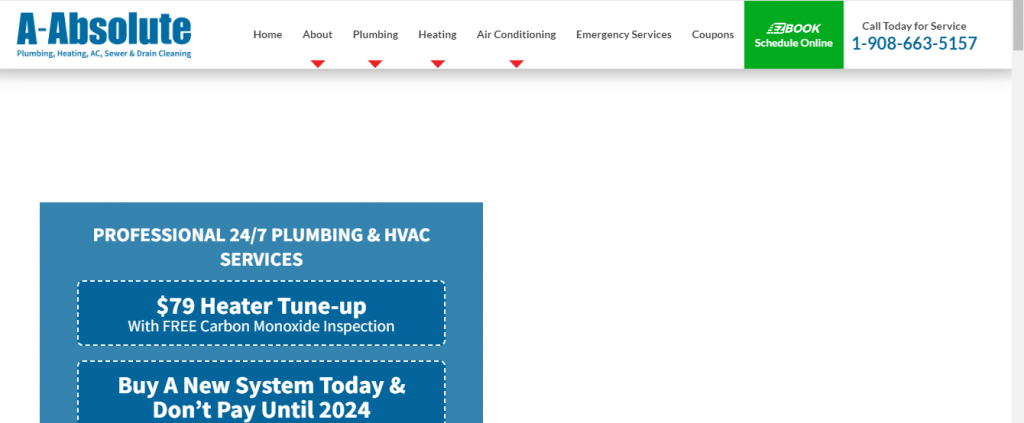Expand the red arrow under About

click(x=317, y=64)
